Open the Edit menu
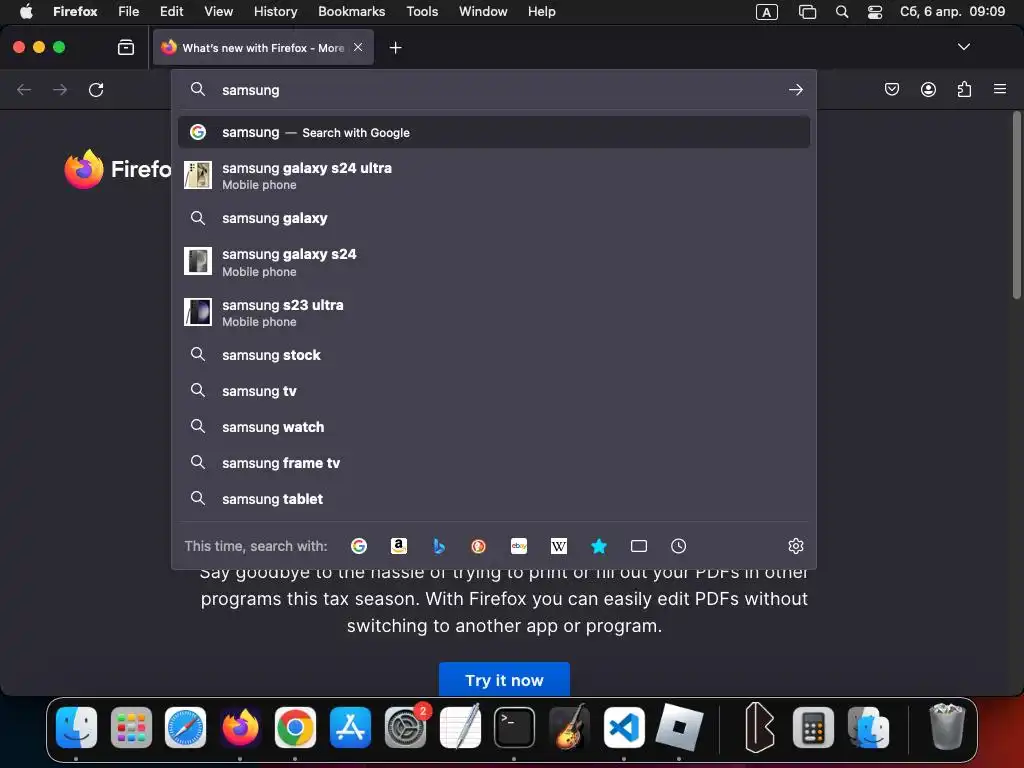Viewport: 1024px width, 768px height. click(171, 11)
